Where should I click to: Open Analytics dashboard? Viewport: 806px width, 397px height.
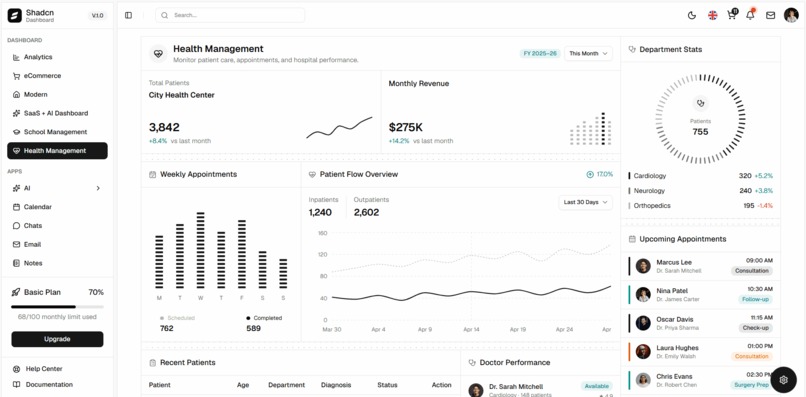click(x=57, y=57)
